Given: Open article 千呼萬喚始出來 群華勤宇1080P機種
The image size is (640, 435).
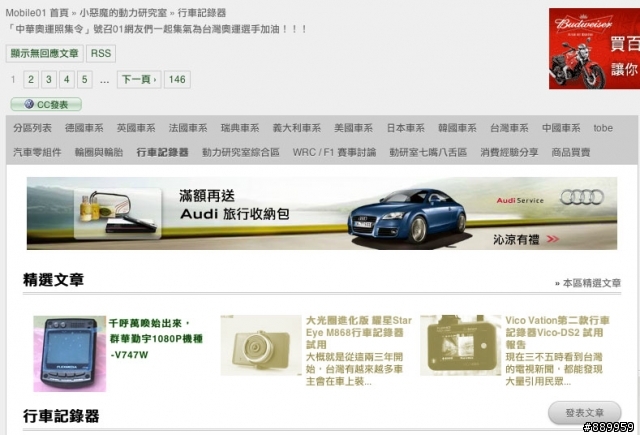Looking at the screenshot, I should tap(156, 339).
